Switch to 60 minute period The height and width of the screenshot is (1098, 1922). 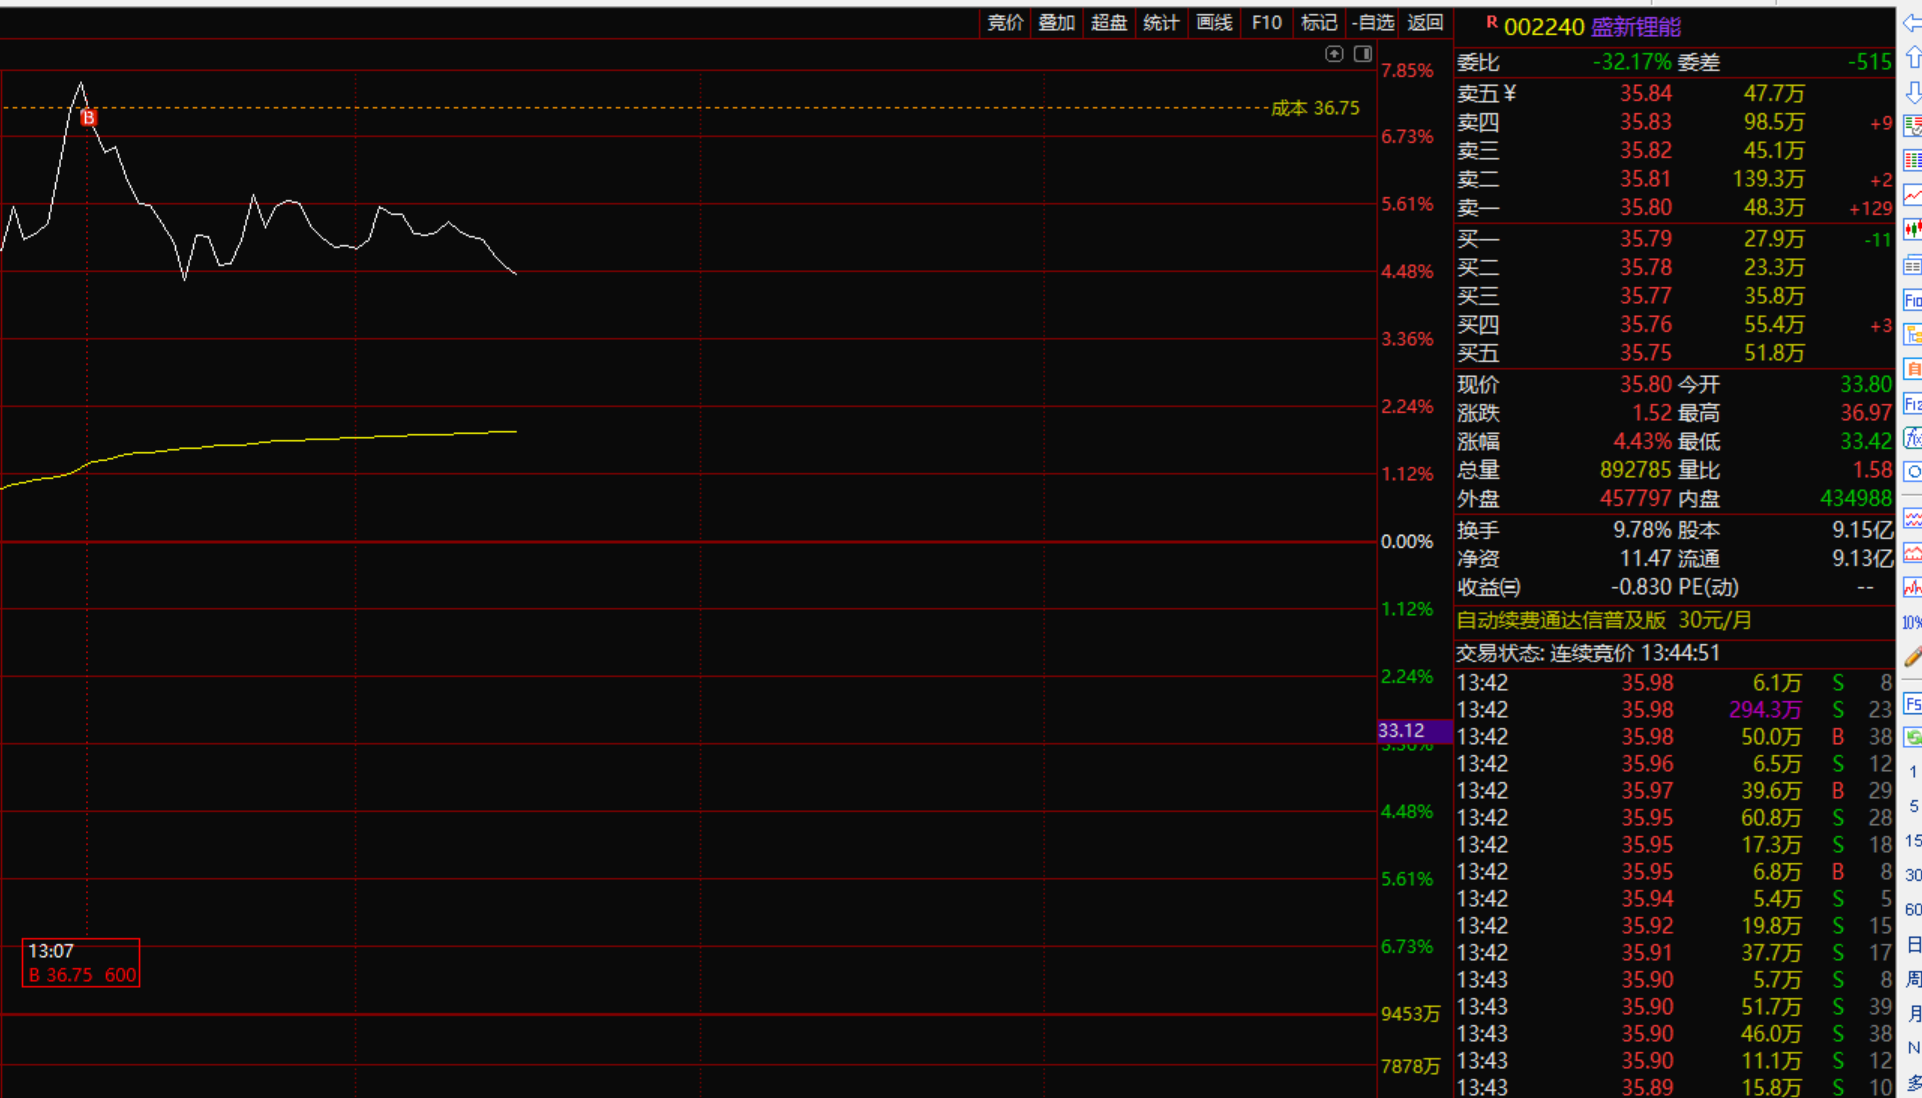click(x=1912, y=910)
